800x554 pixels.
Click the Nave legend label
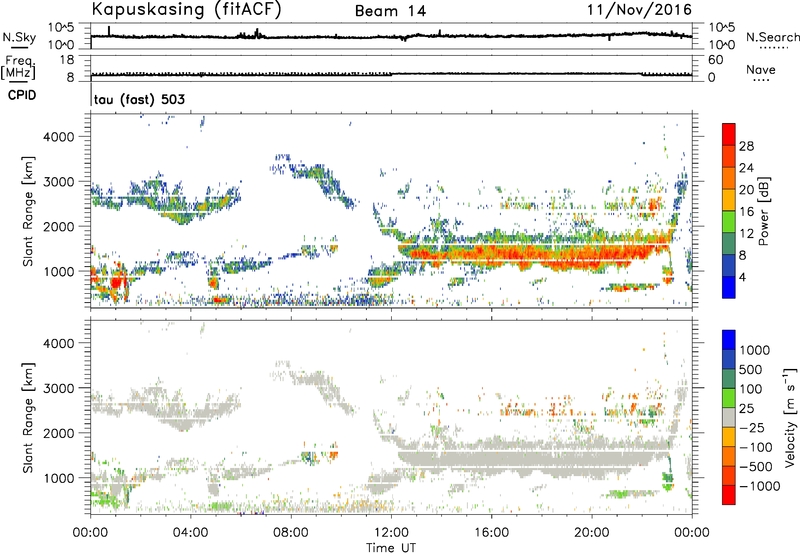coord(760,70)
